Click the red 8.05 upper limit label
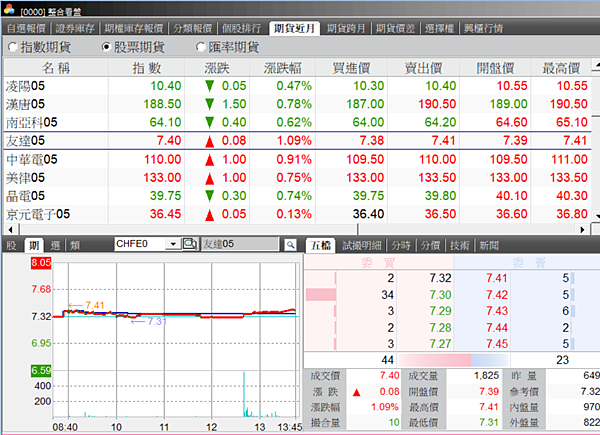 pyautogui.click(x=41, y=262)
